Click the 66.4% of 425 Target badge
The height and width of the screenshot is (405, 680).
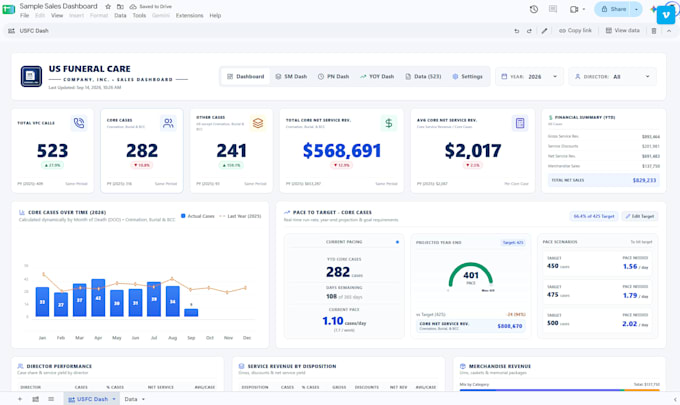point(594,216)
